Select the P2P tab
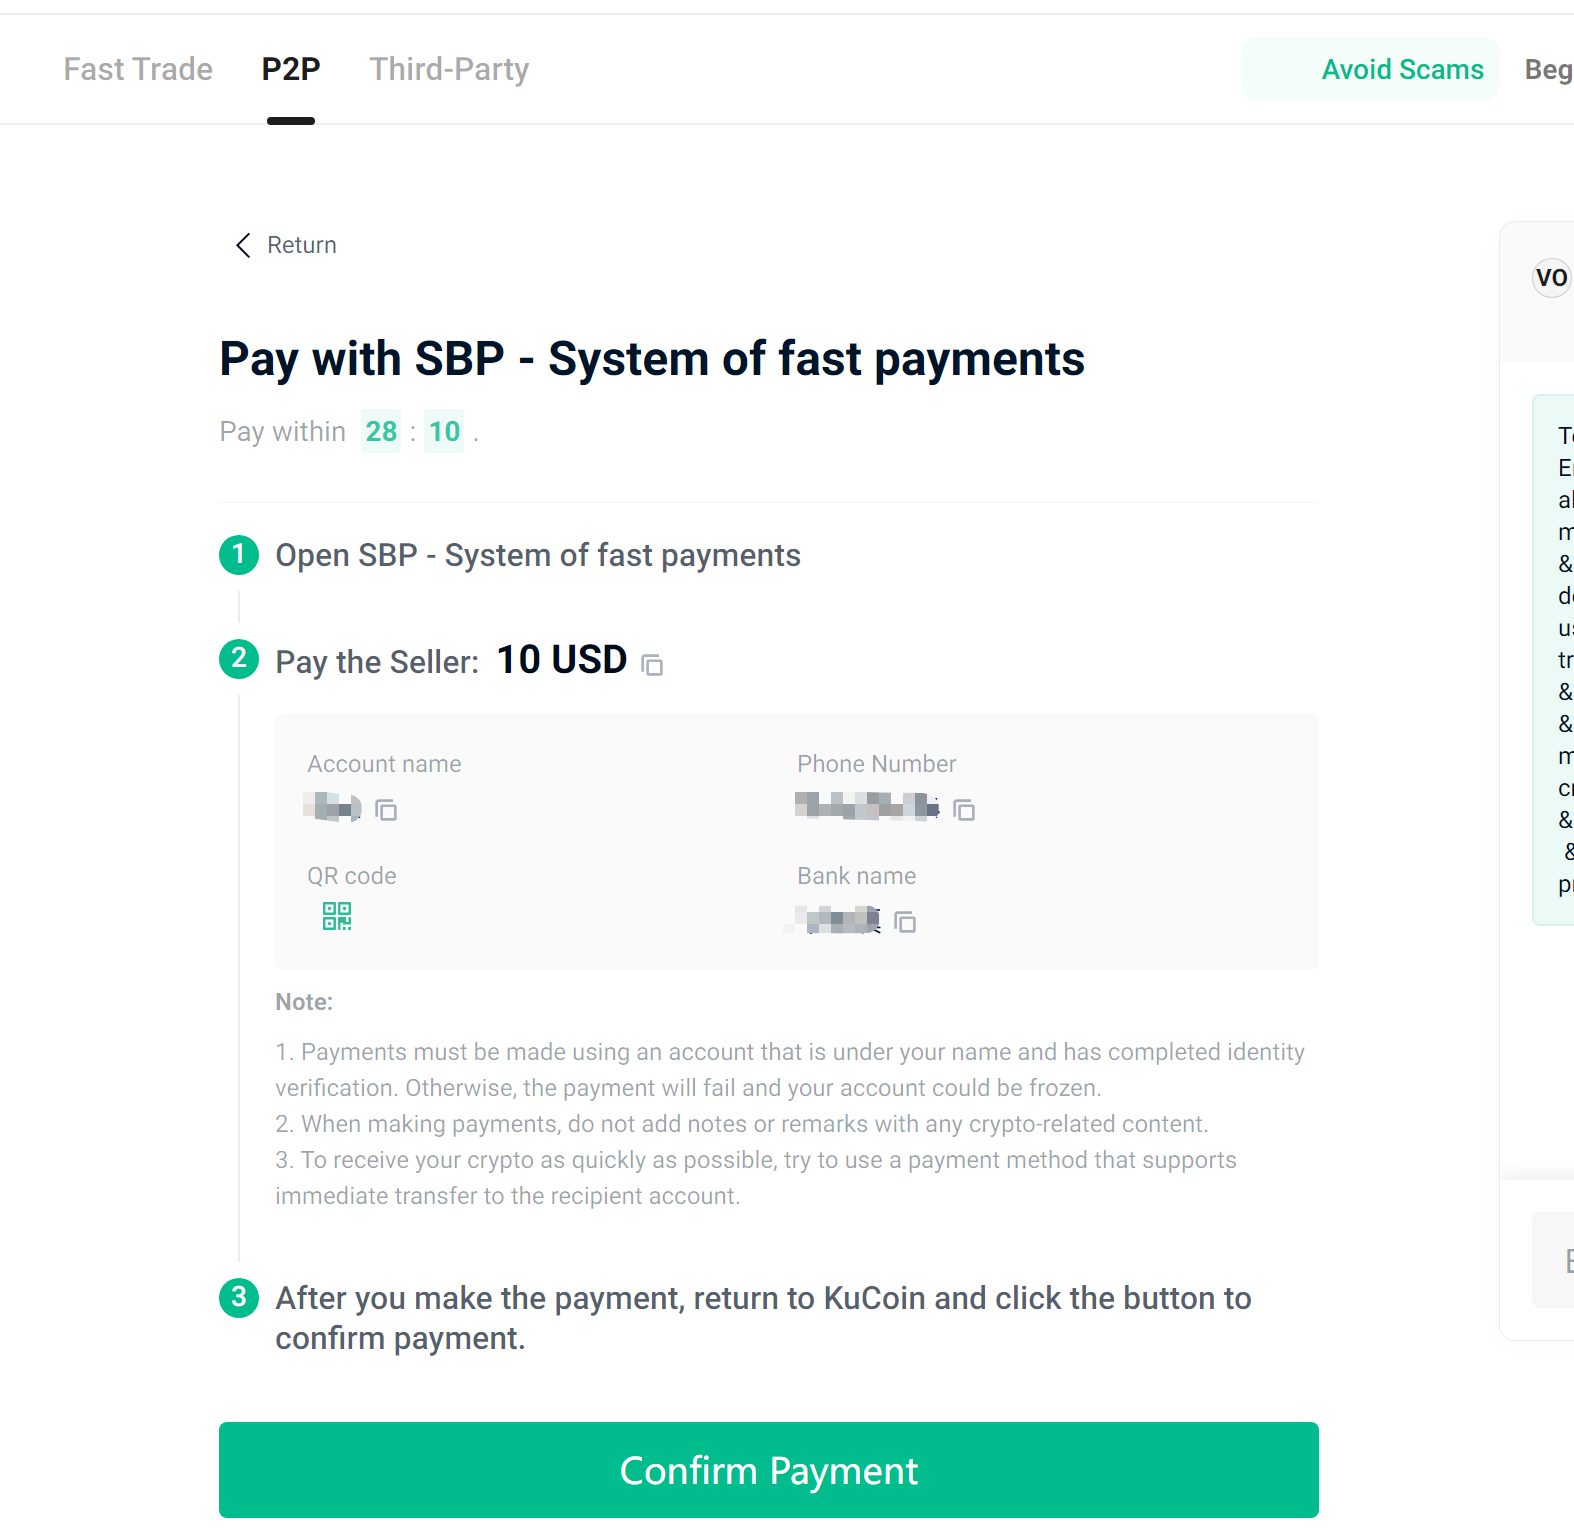This screenshot has width=1574, height=1537. coord(291,69)
